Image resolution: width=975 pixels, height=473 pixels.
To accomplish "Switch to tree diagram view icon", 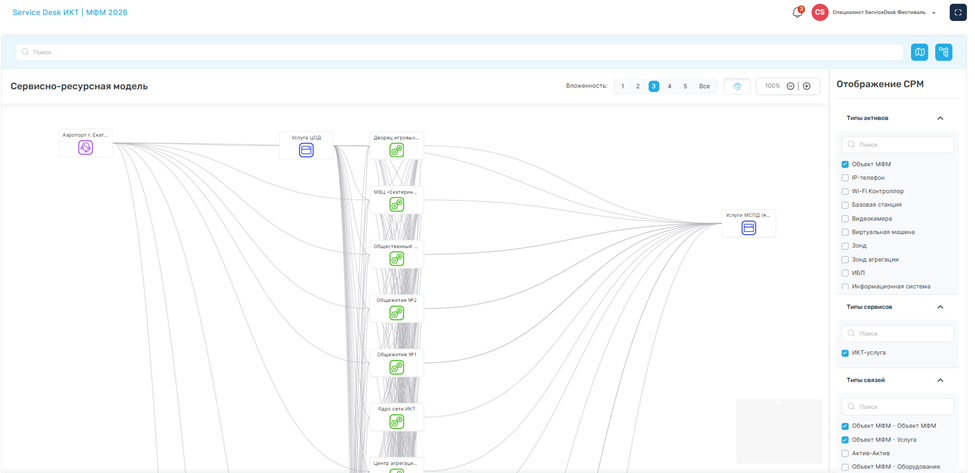I will (x=944, y=52).
